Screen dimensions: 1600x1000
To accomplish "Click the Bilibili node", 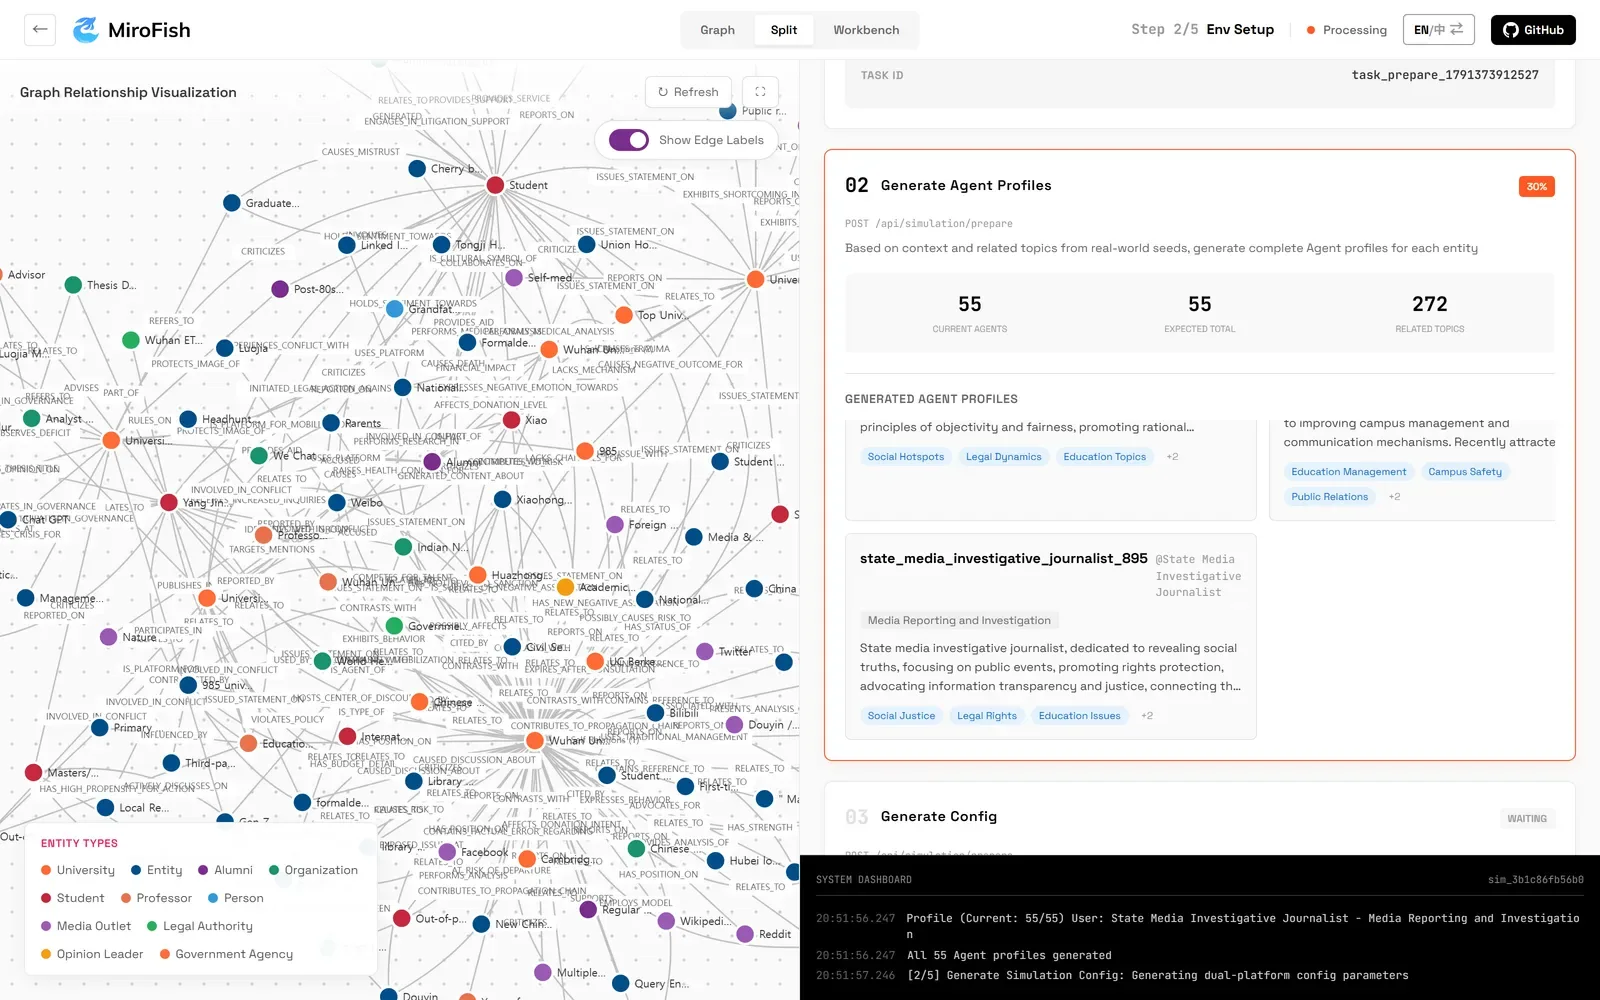I will 655,713.
